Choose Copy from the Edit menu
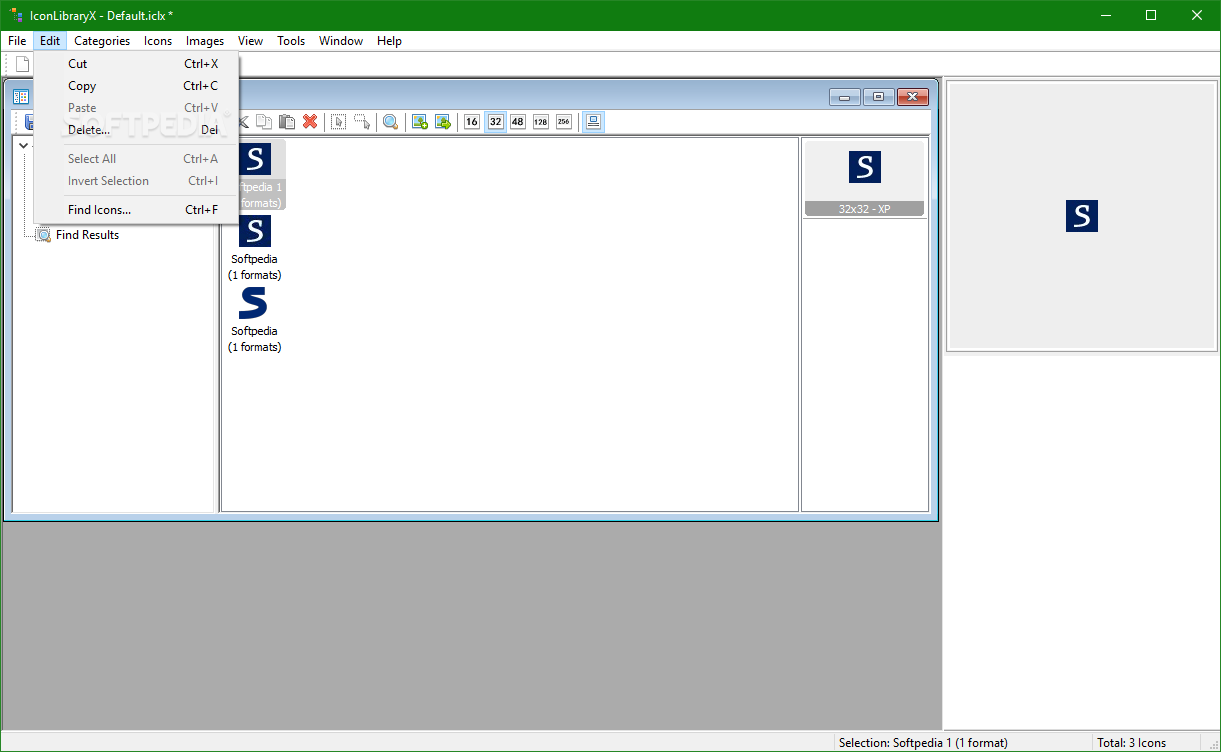 coord(137,86)
